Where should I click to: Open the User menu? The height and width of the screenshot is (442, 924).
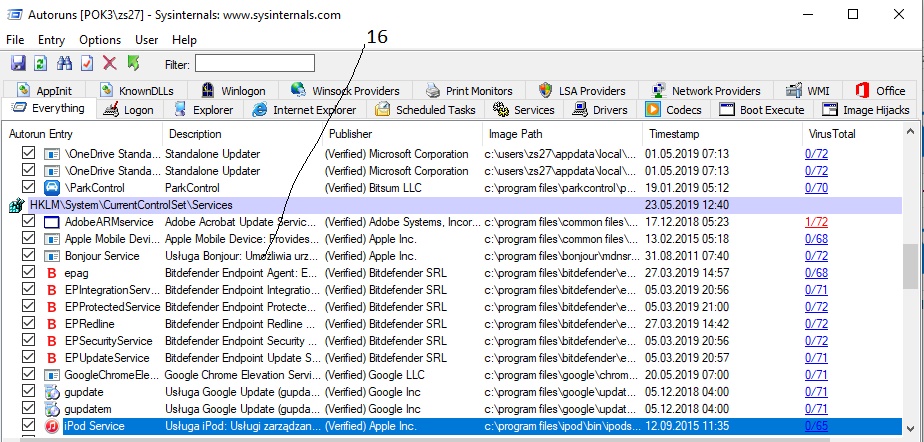click(147, 40)
